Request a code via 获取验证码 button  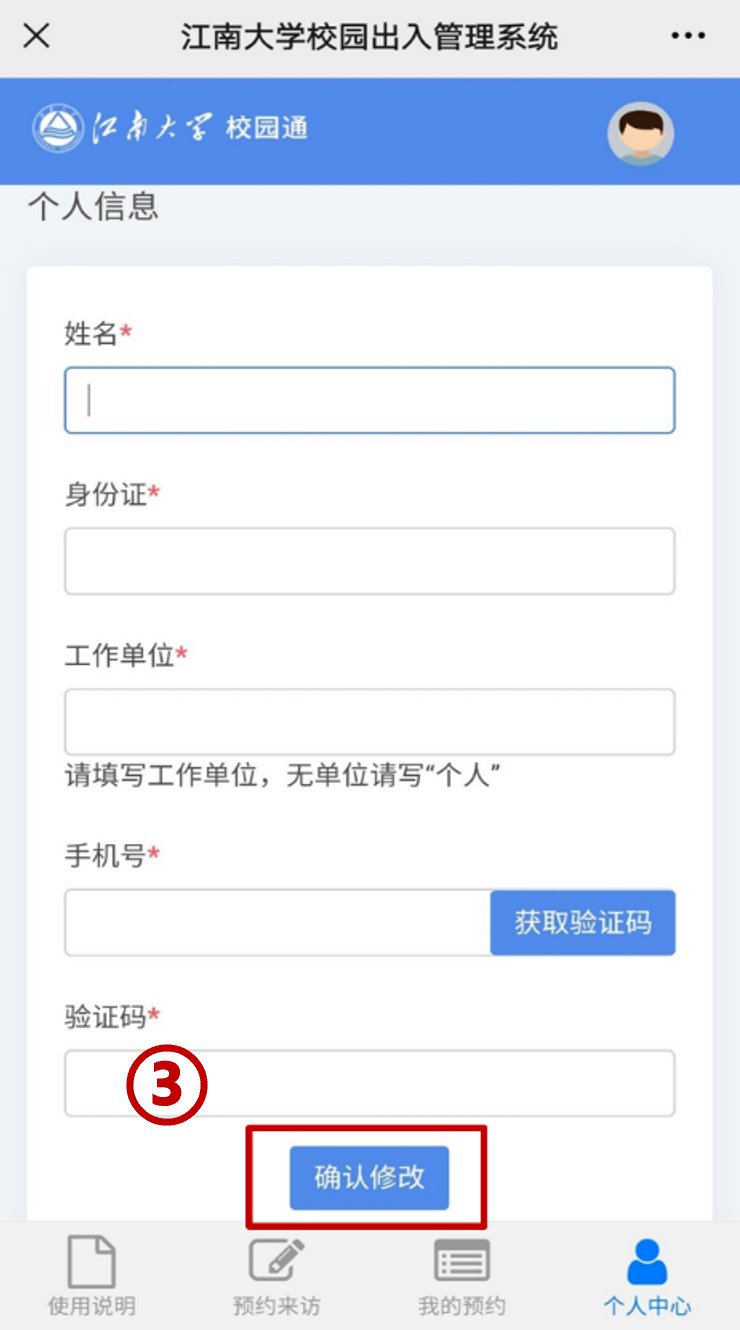(x=583, y=922)
